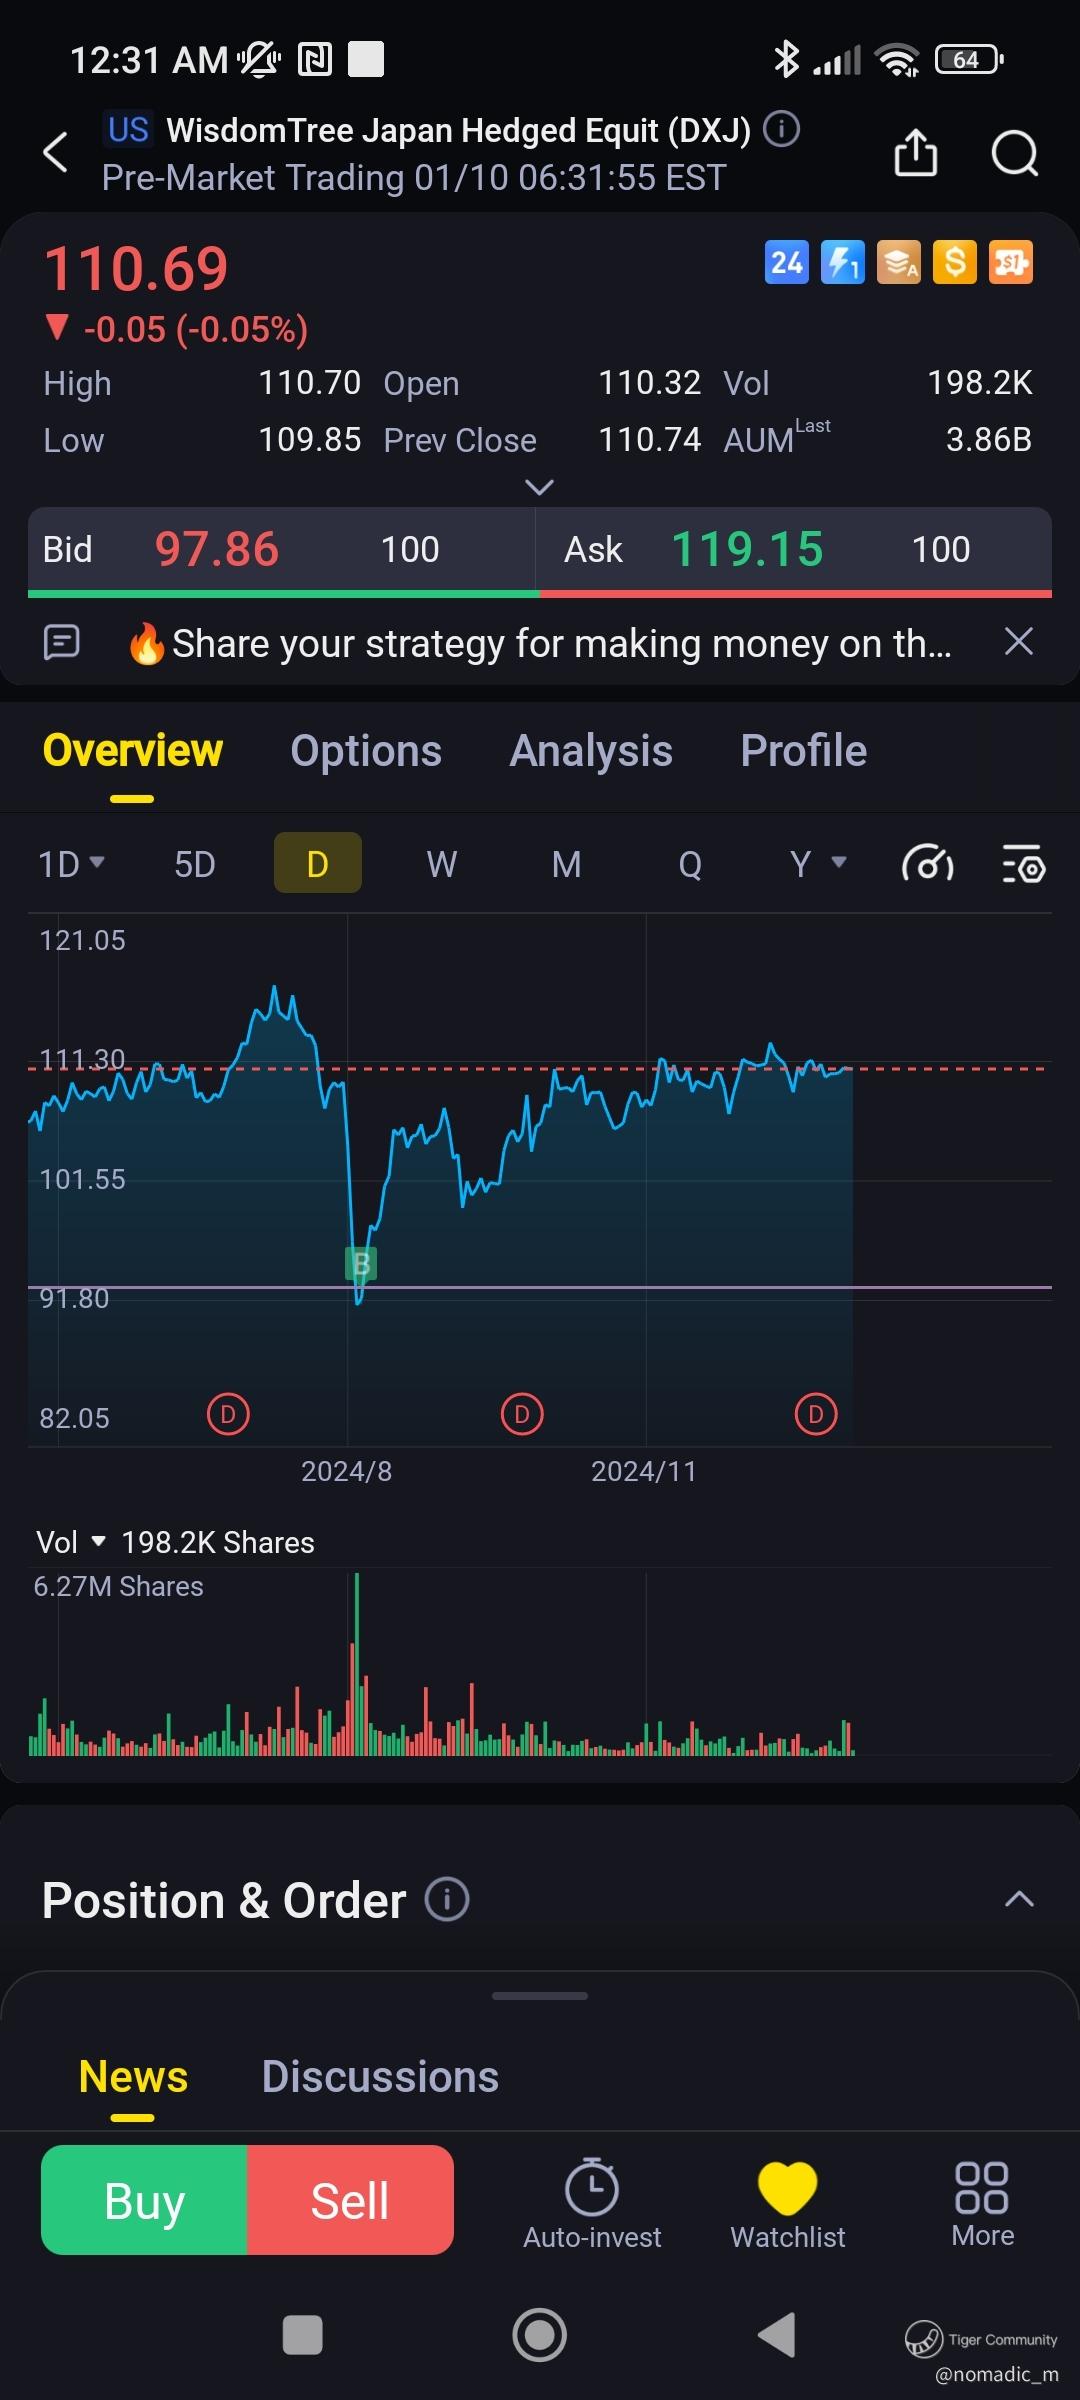This screenshot has width=1080, height=2400.
Task: Tap the info icon beside DXJ title
Action: click(781, 129)
